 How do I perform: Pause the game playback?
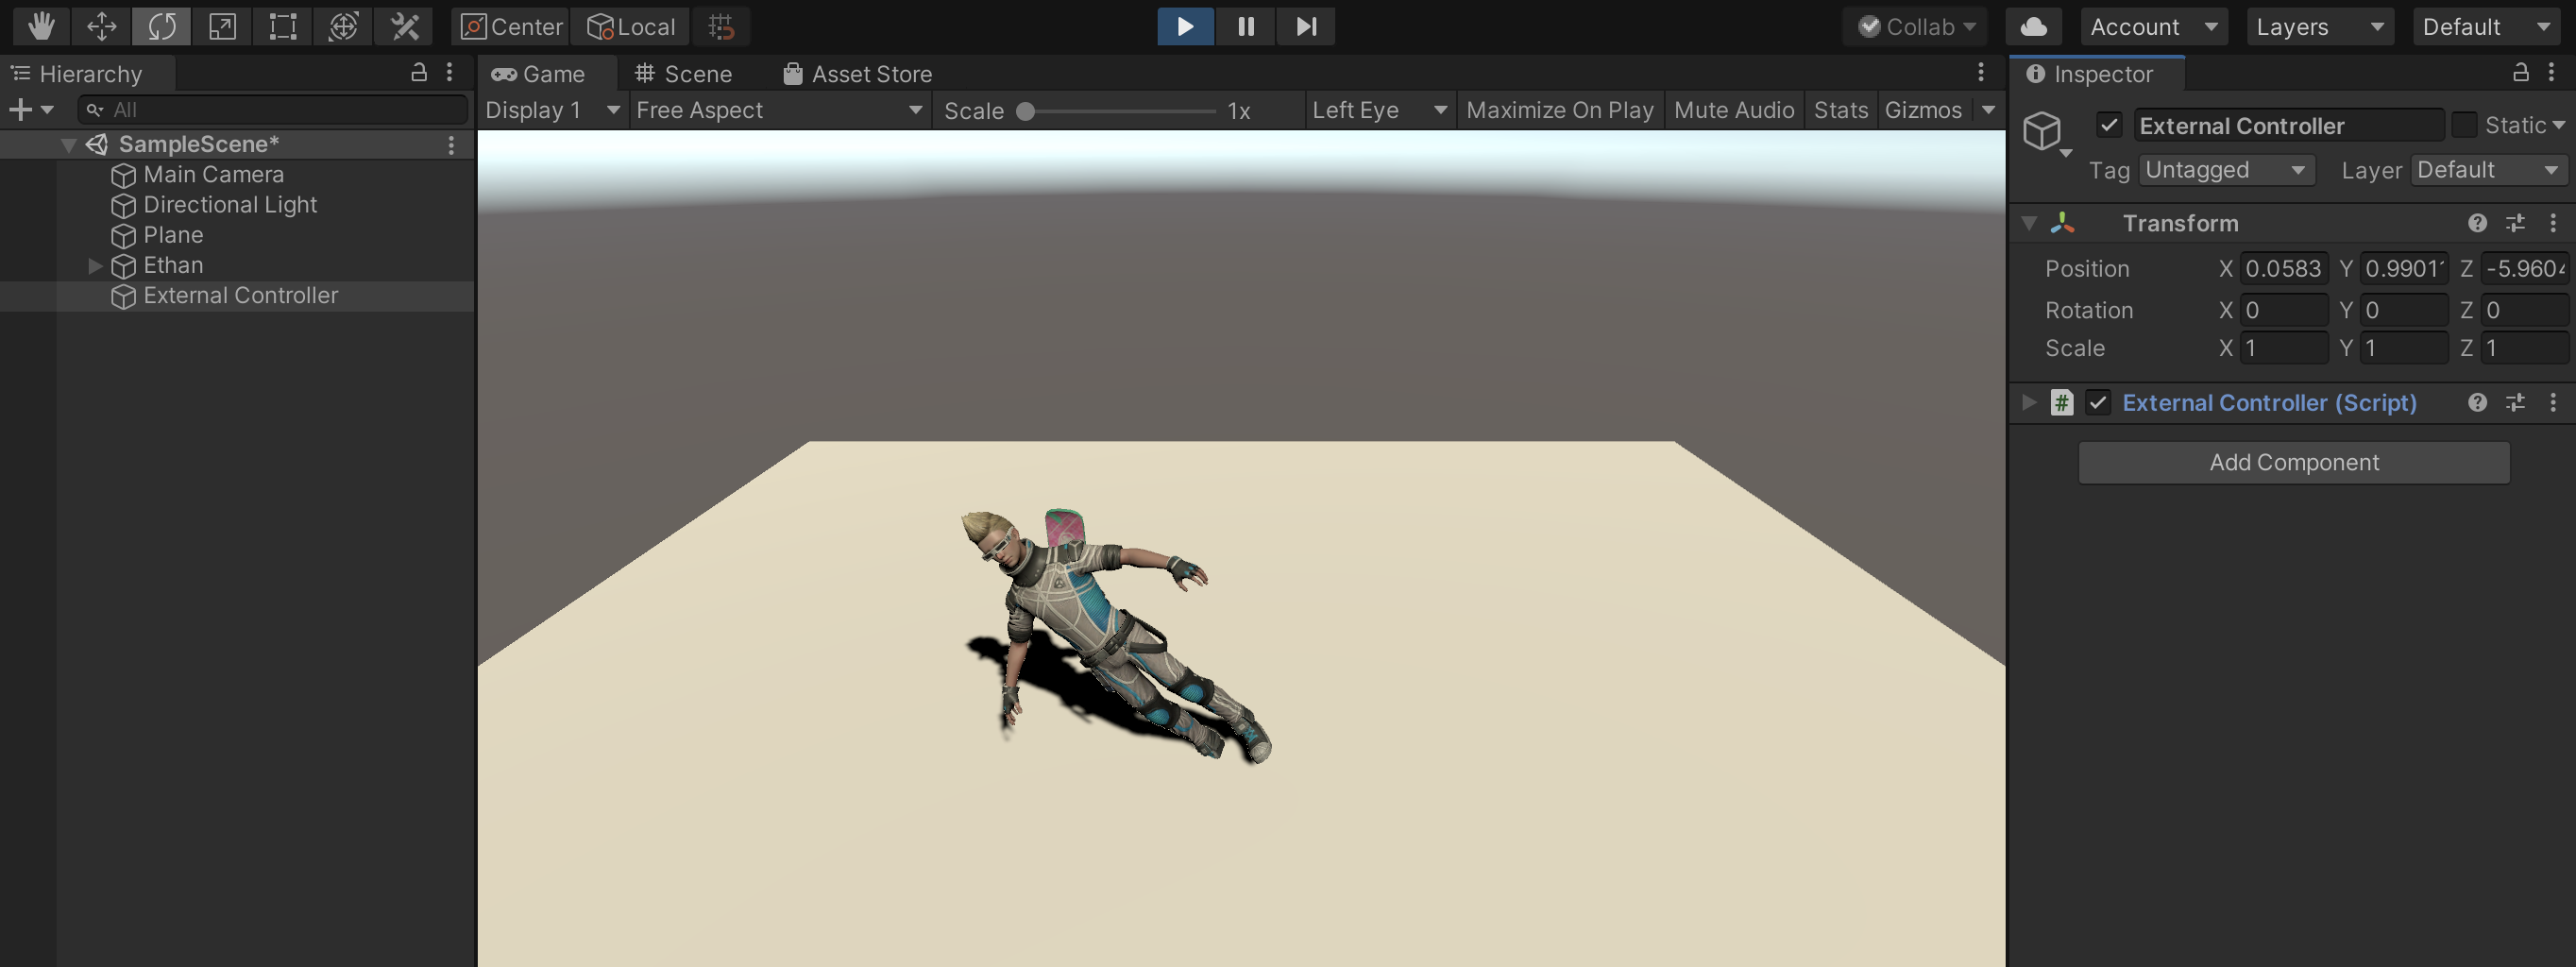click(x=1245, y=26)
